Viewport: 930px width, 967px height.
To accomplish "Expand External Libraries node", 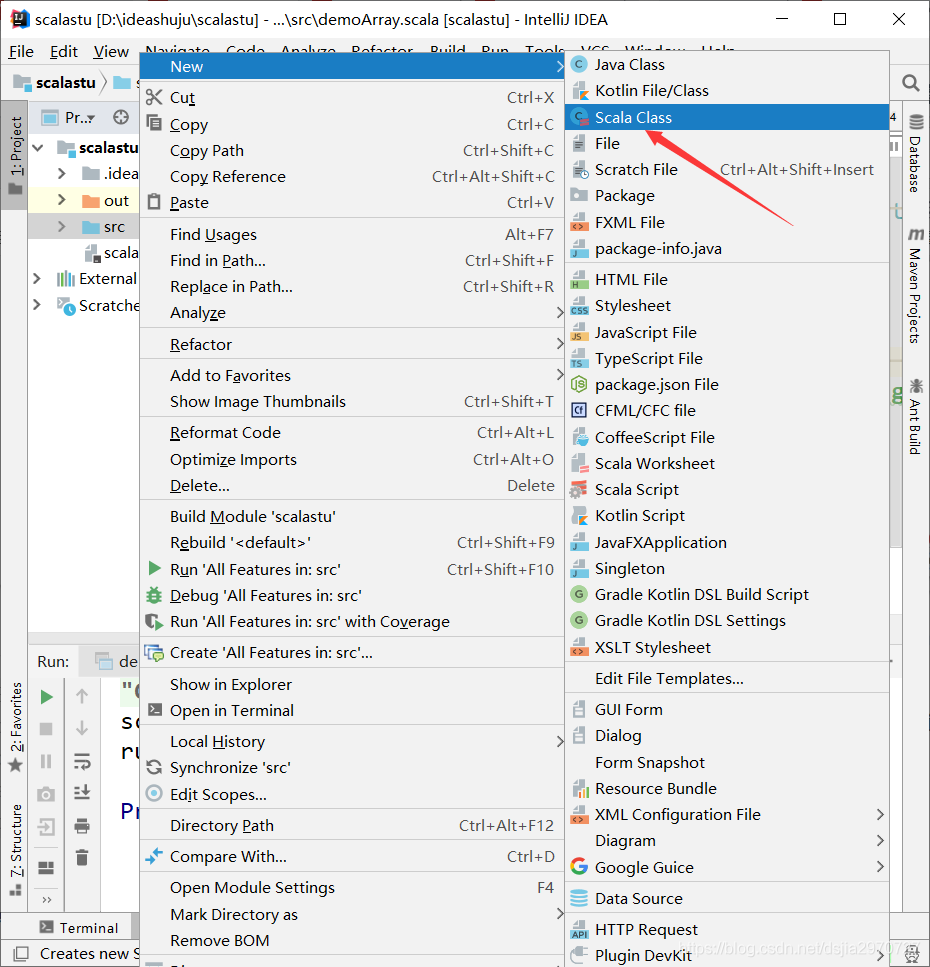I will (37, 279).
